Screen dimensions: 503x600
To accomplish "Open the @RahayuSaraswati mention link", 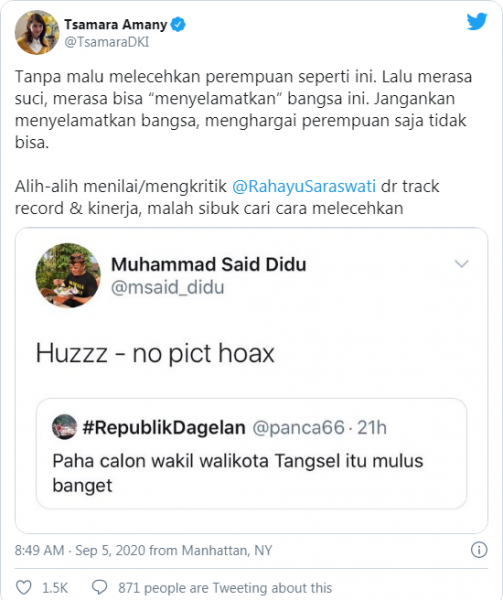I will click(x=304, y=186).
